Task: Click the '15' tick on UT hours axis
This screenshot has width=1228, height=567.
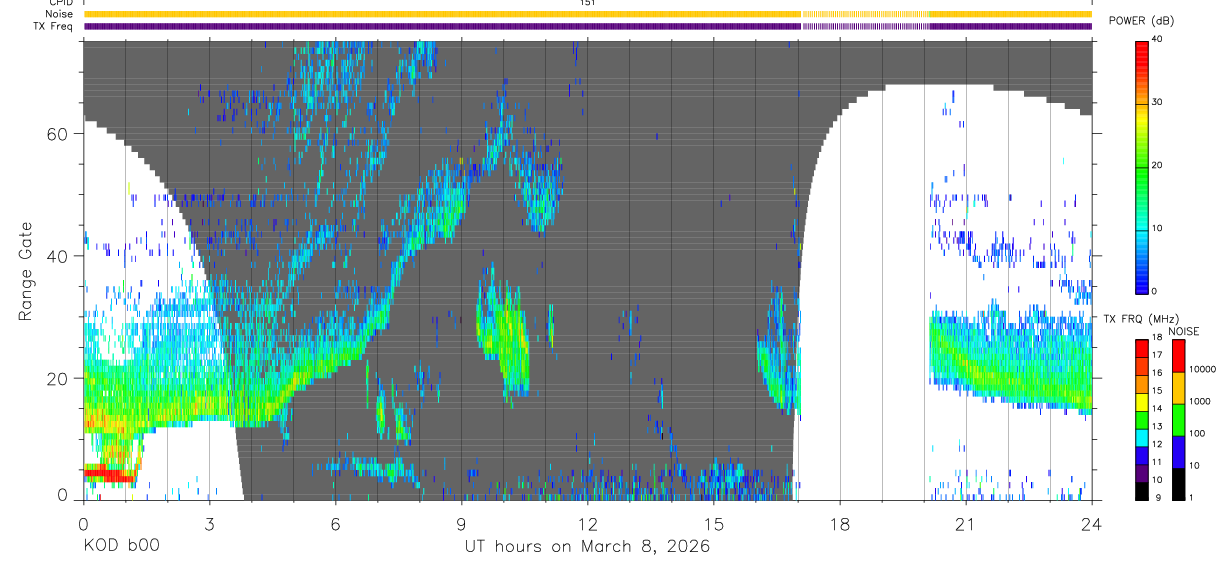Action: click(714, 523)
